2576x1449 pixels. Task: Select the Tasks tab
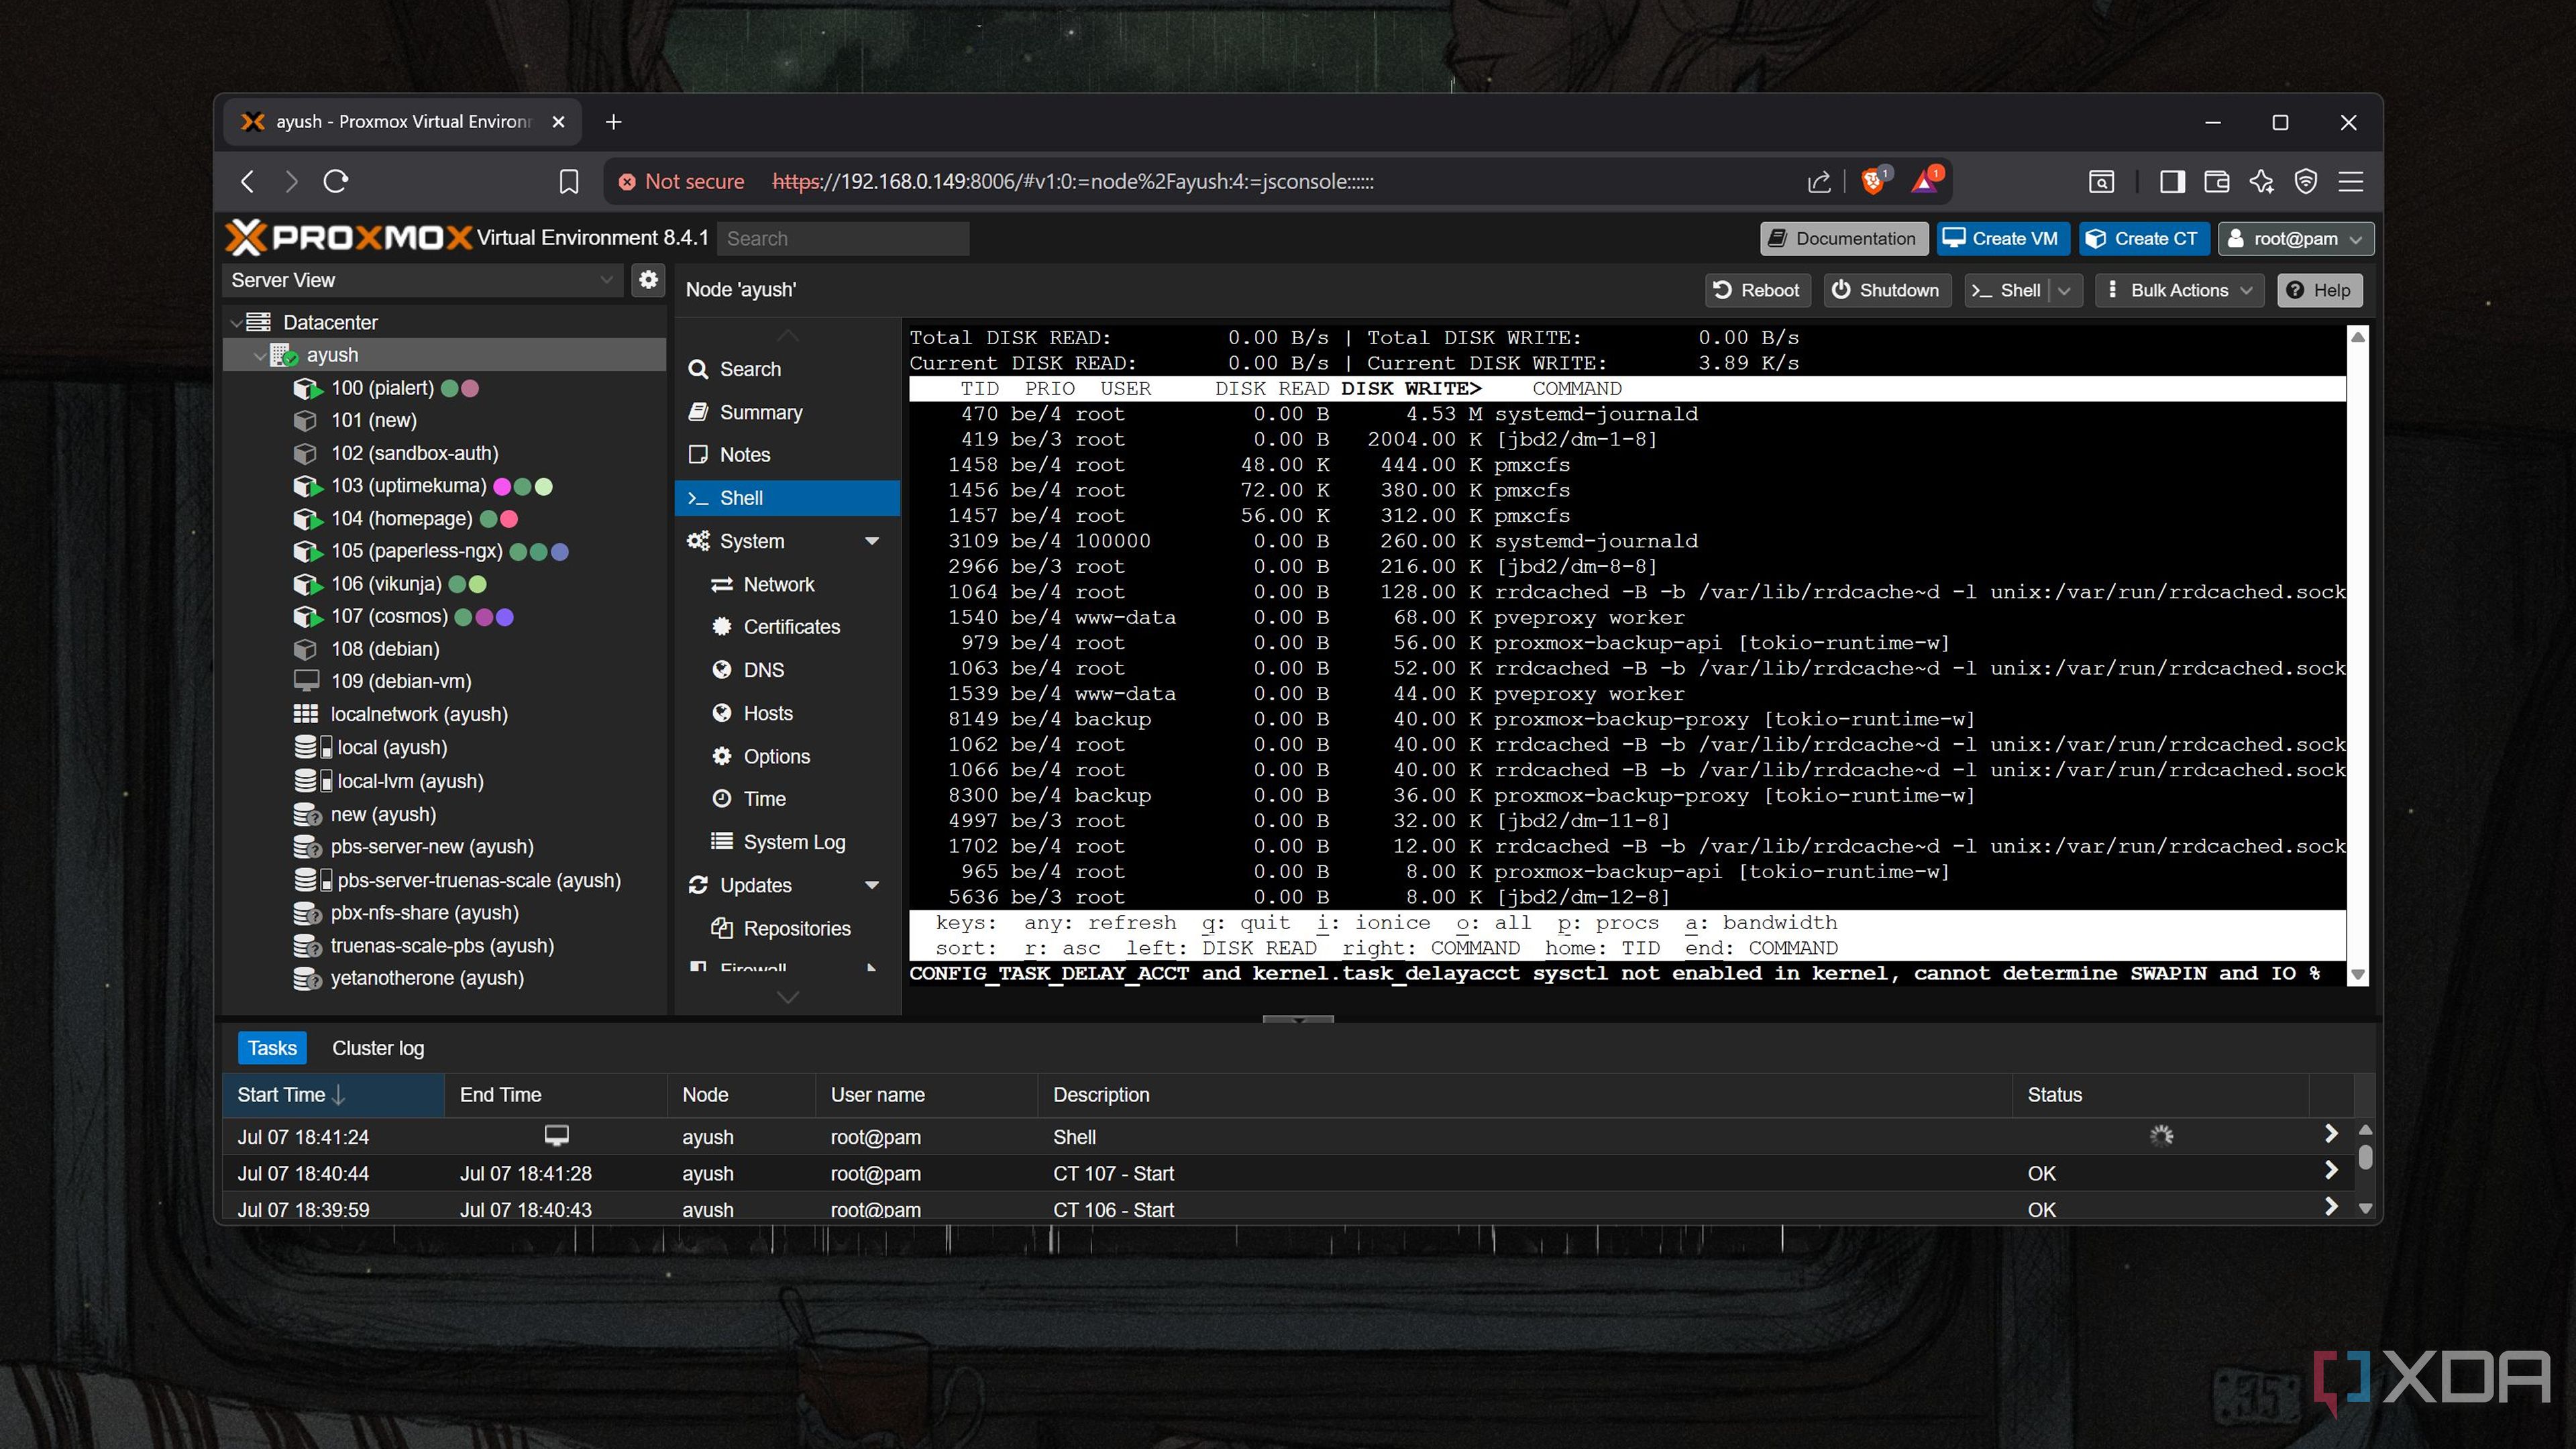click(x=272, y=1047)
